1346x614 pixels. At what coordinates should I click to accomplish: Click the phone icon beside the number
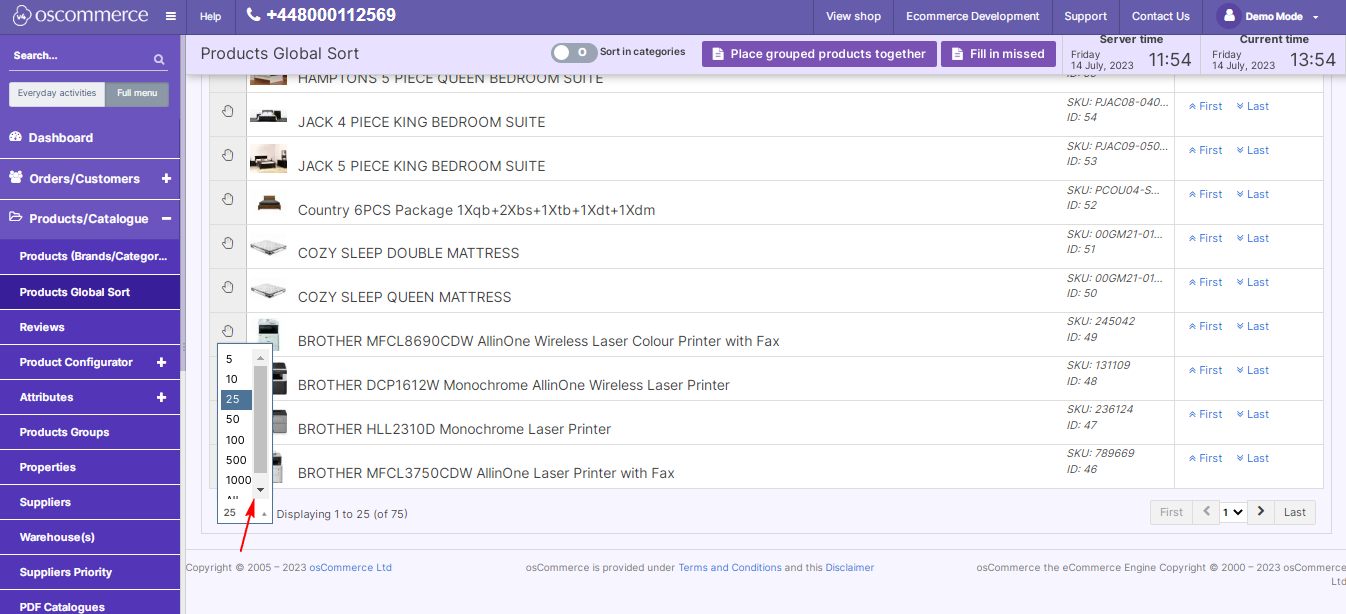click(253, 15)
